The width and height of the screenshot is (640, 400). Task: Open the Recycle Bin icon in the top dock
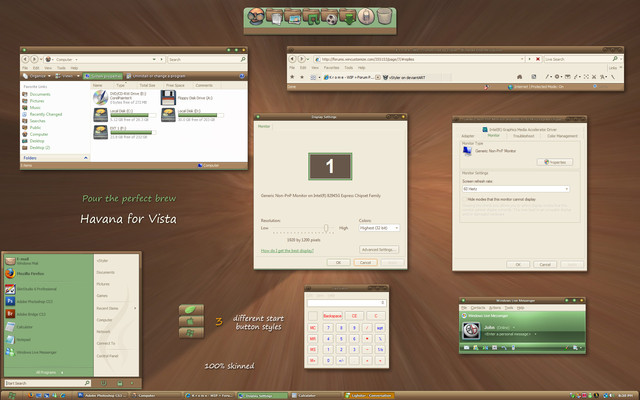(384, 17)
